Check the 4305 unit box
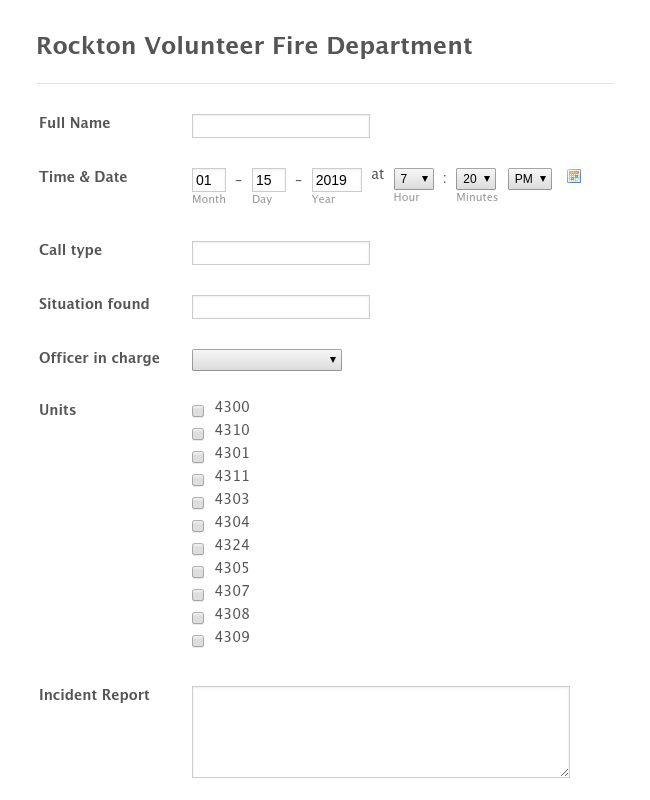Viewport: 650px width, 800px height. [198, 571]
